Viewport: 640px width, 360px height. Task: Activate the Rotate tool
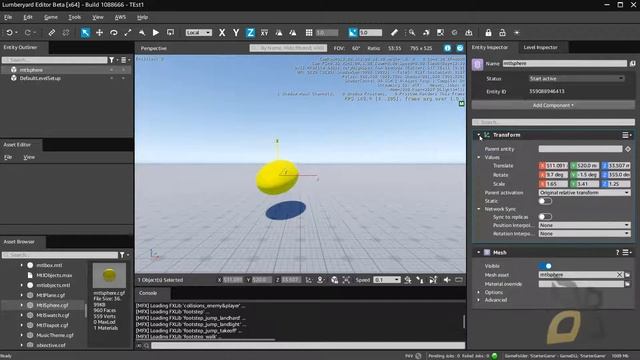[x=113, y=33]
